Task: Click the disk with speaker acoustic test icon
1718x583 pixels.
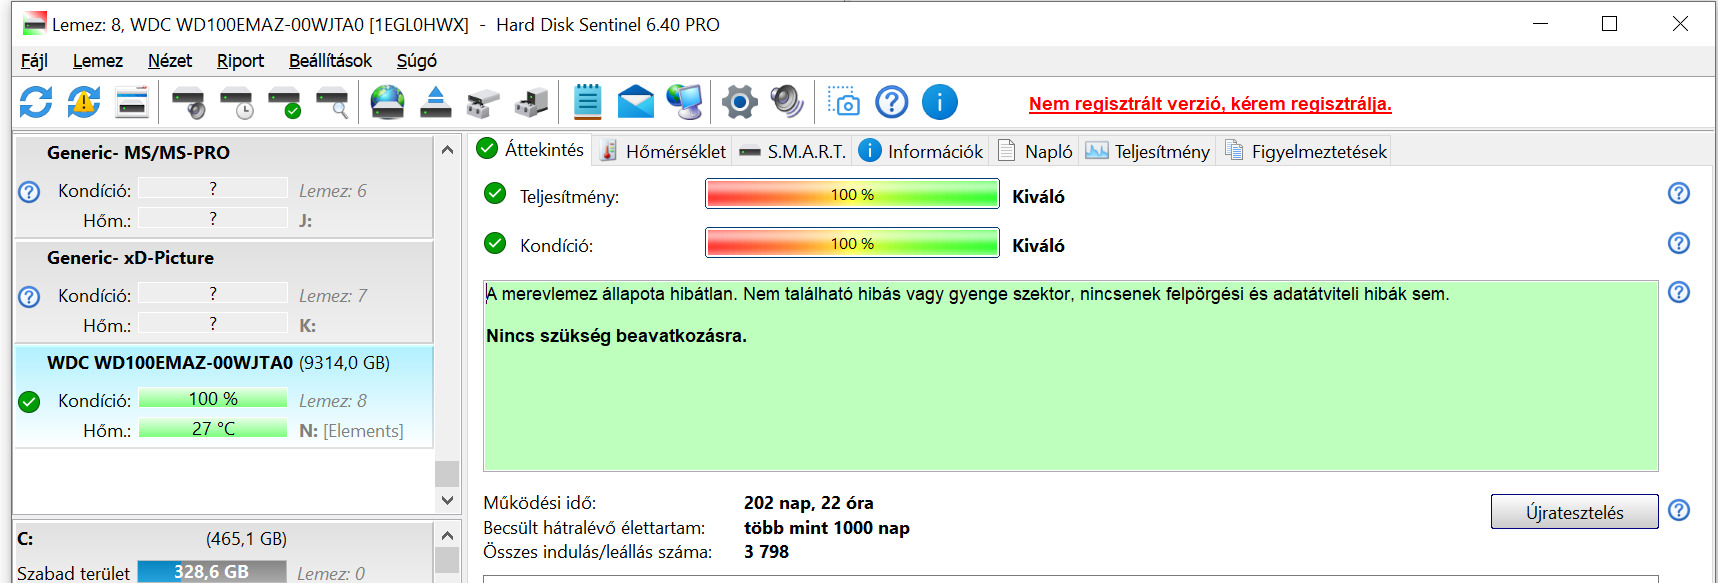Action: click(x=188, y=102)
